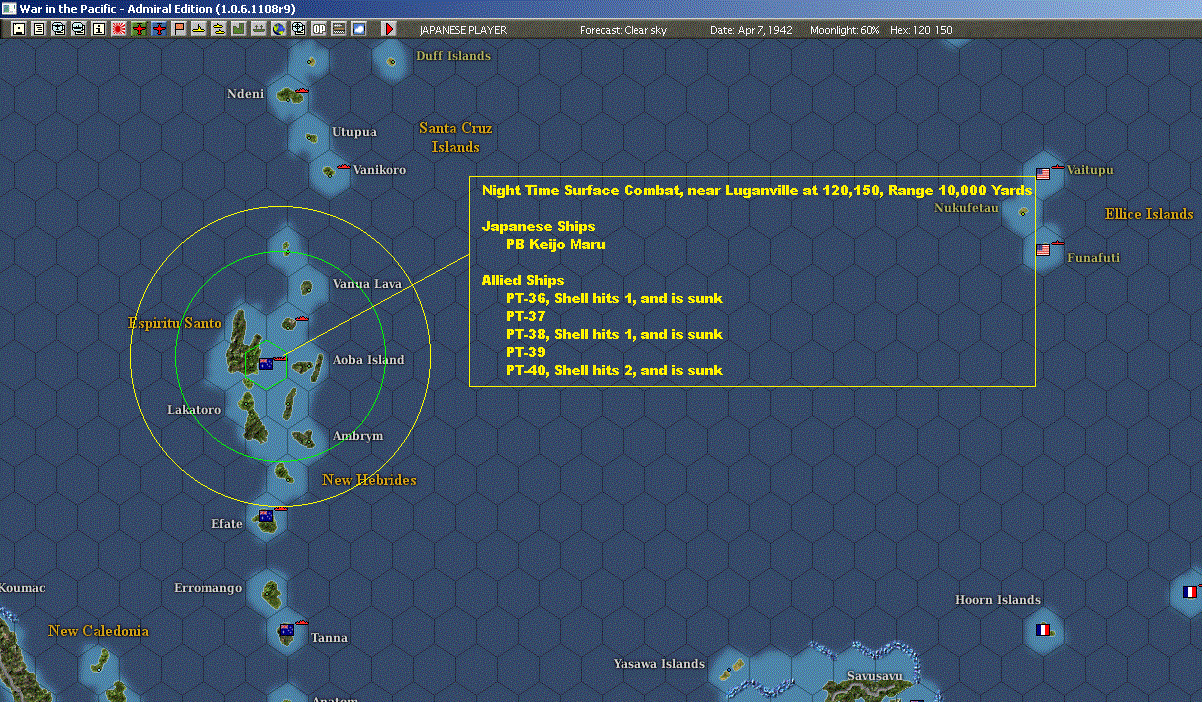Click the single yellow ship icon
This screenshot has width=1202, height=702.
(x=200, y=29)
